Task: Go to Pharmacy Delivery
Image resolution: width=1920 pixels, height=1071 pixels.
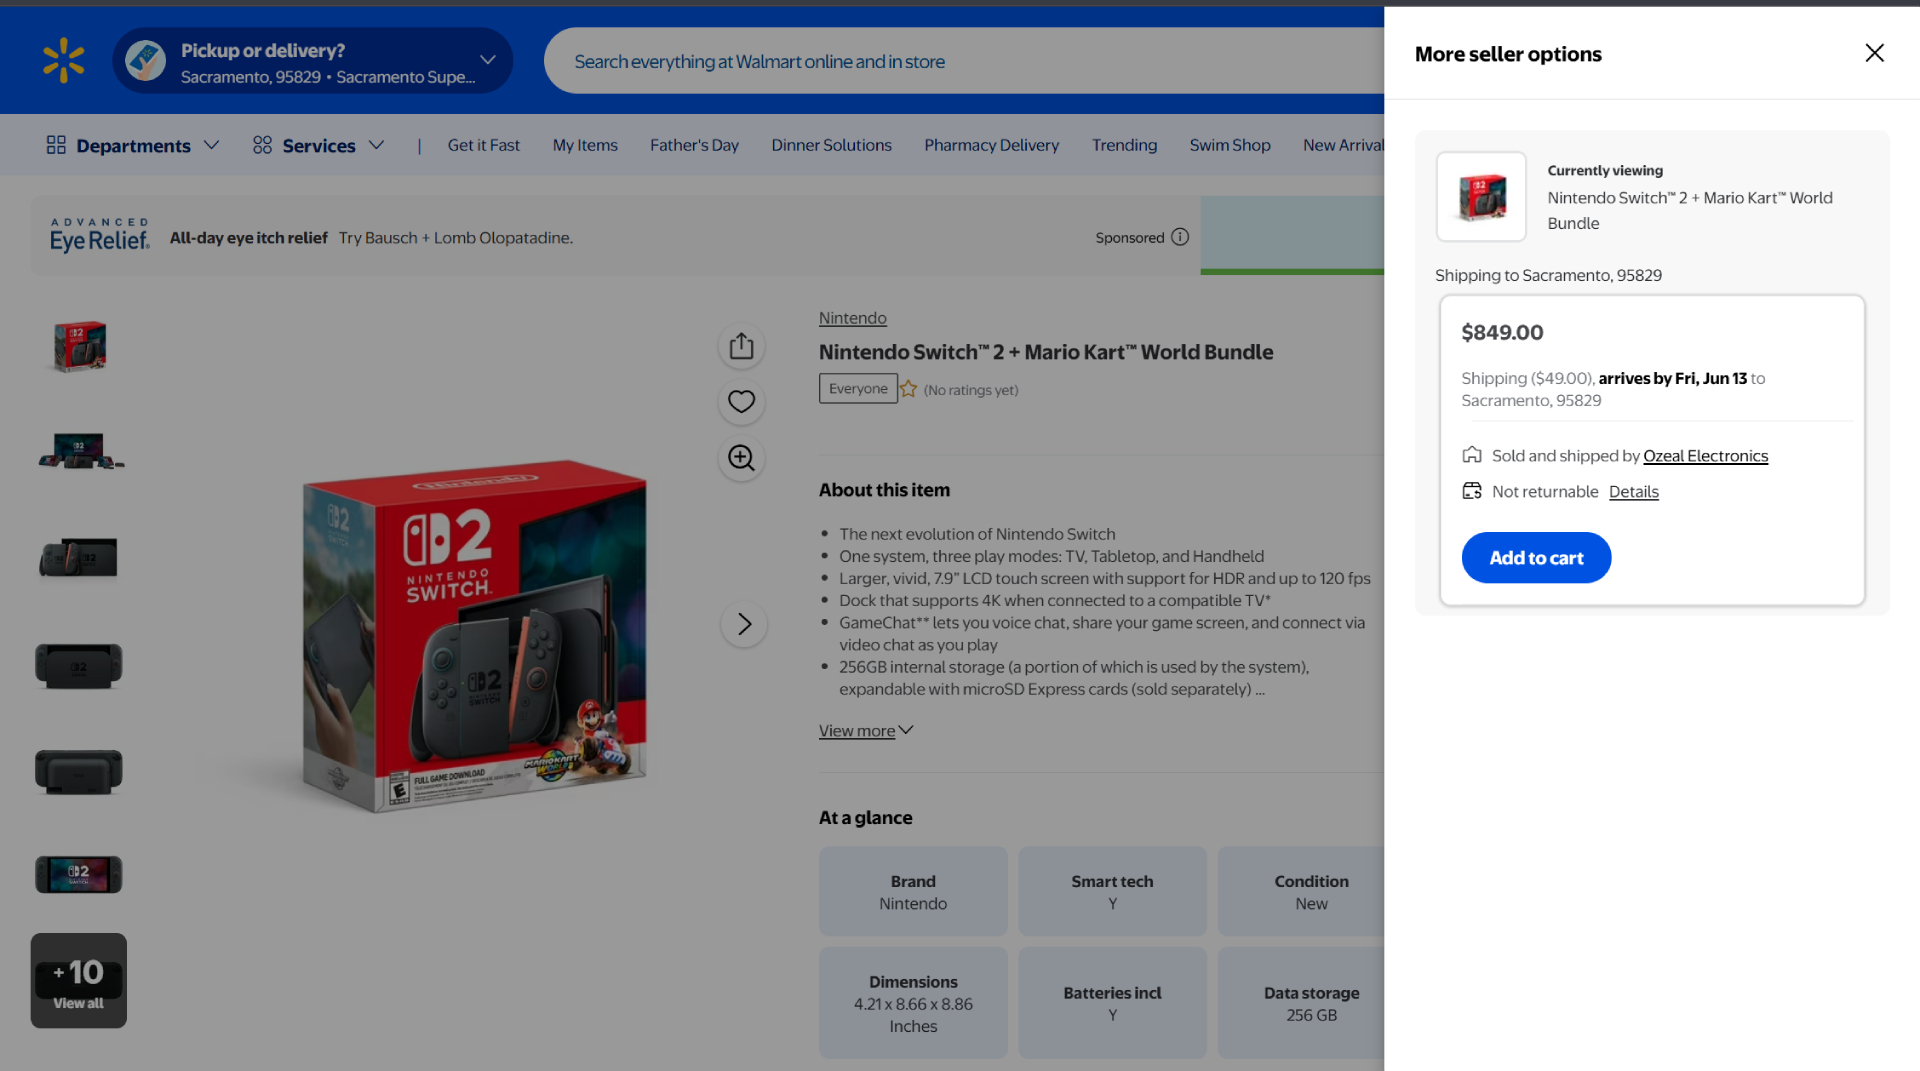Action: (991, 145)
